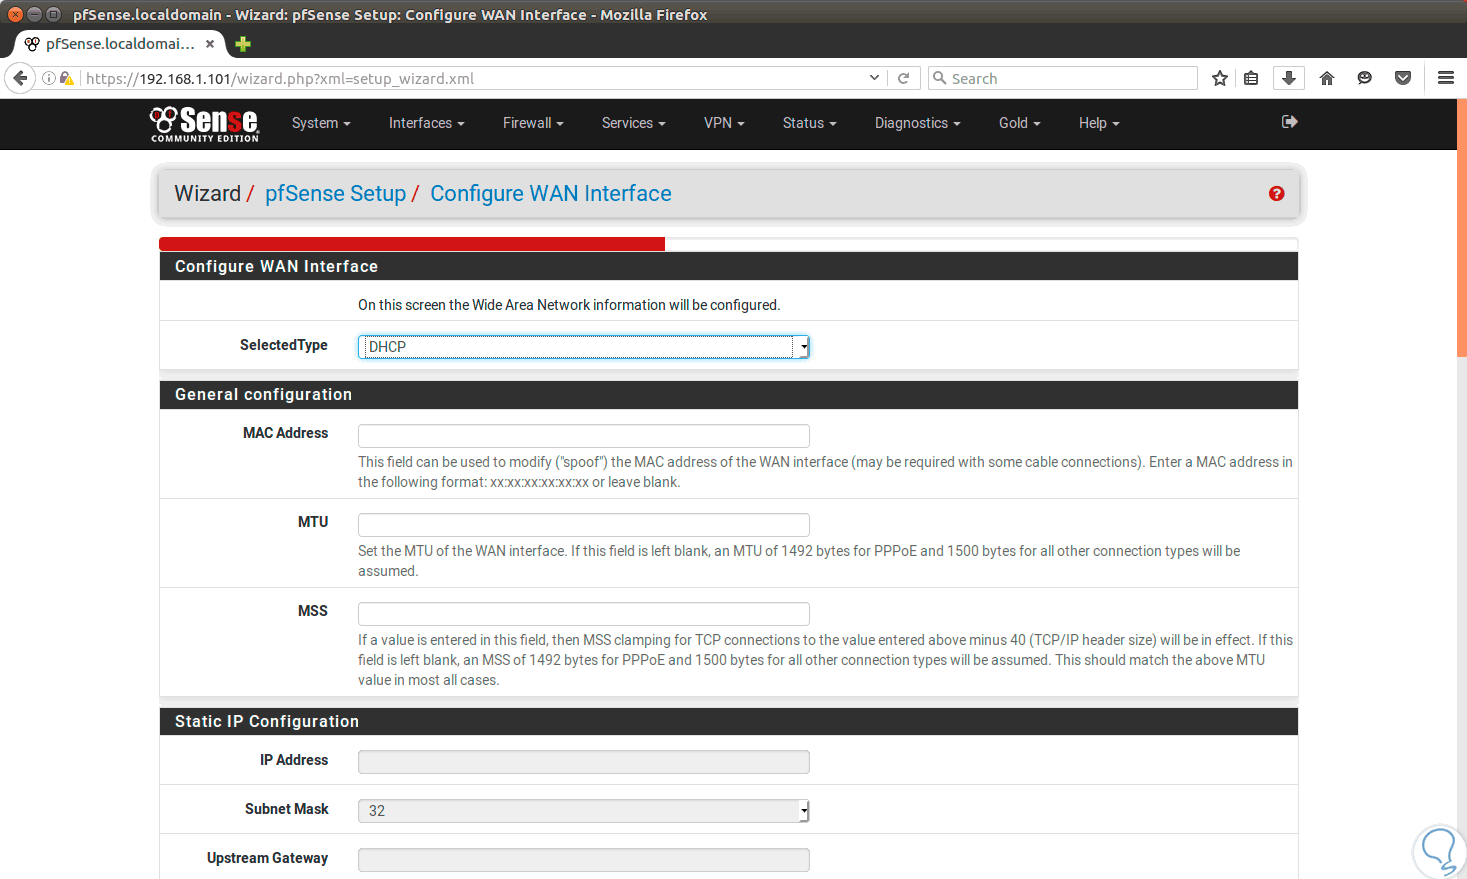This screenshot has width=1467, height=879.
Task: Click the disabled Upstream Gateway field
Action: (x=584, y=860)
